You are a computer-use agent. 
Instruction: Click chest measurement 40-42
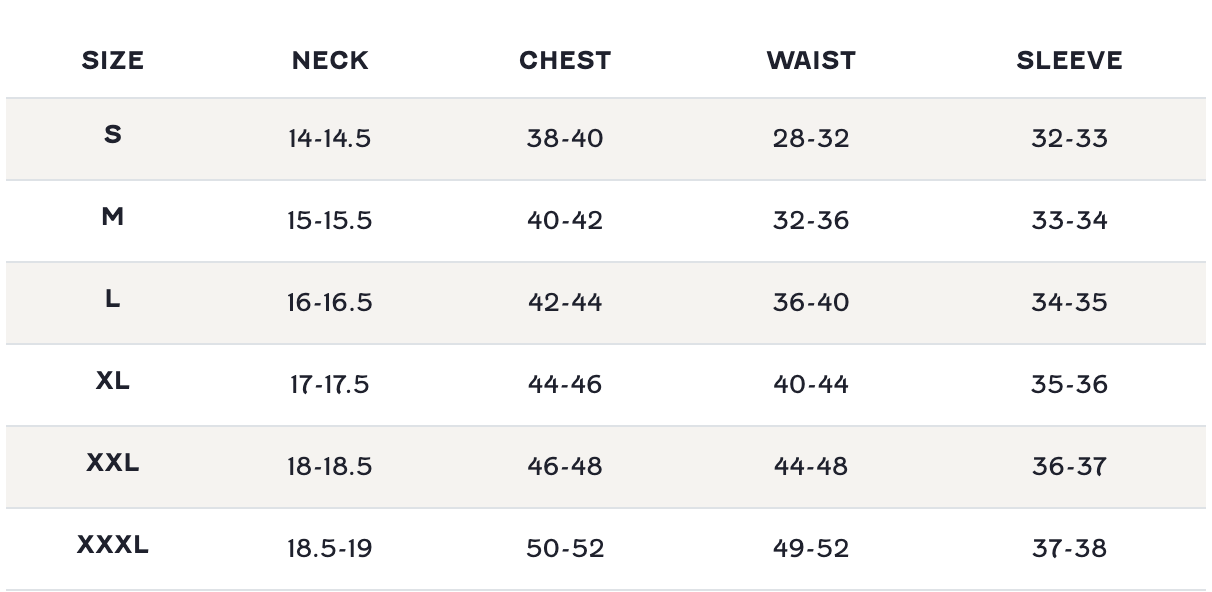coord(565,220)
